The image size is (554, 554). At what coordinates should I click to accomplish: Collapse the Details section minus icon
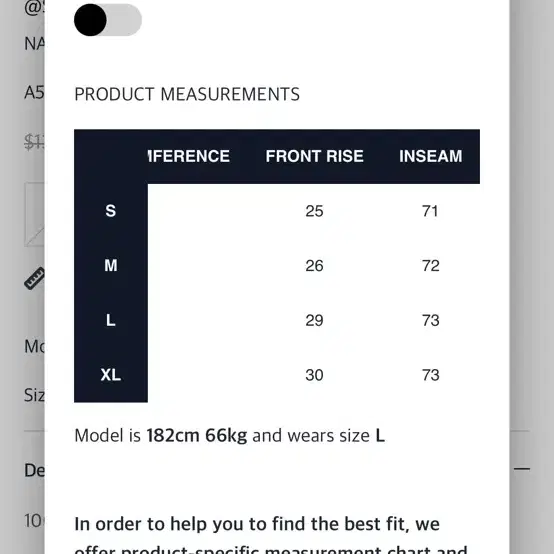tap(521, 469)
